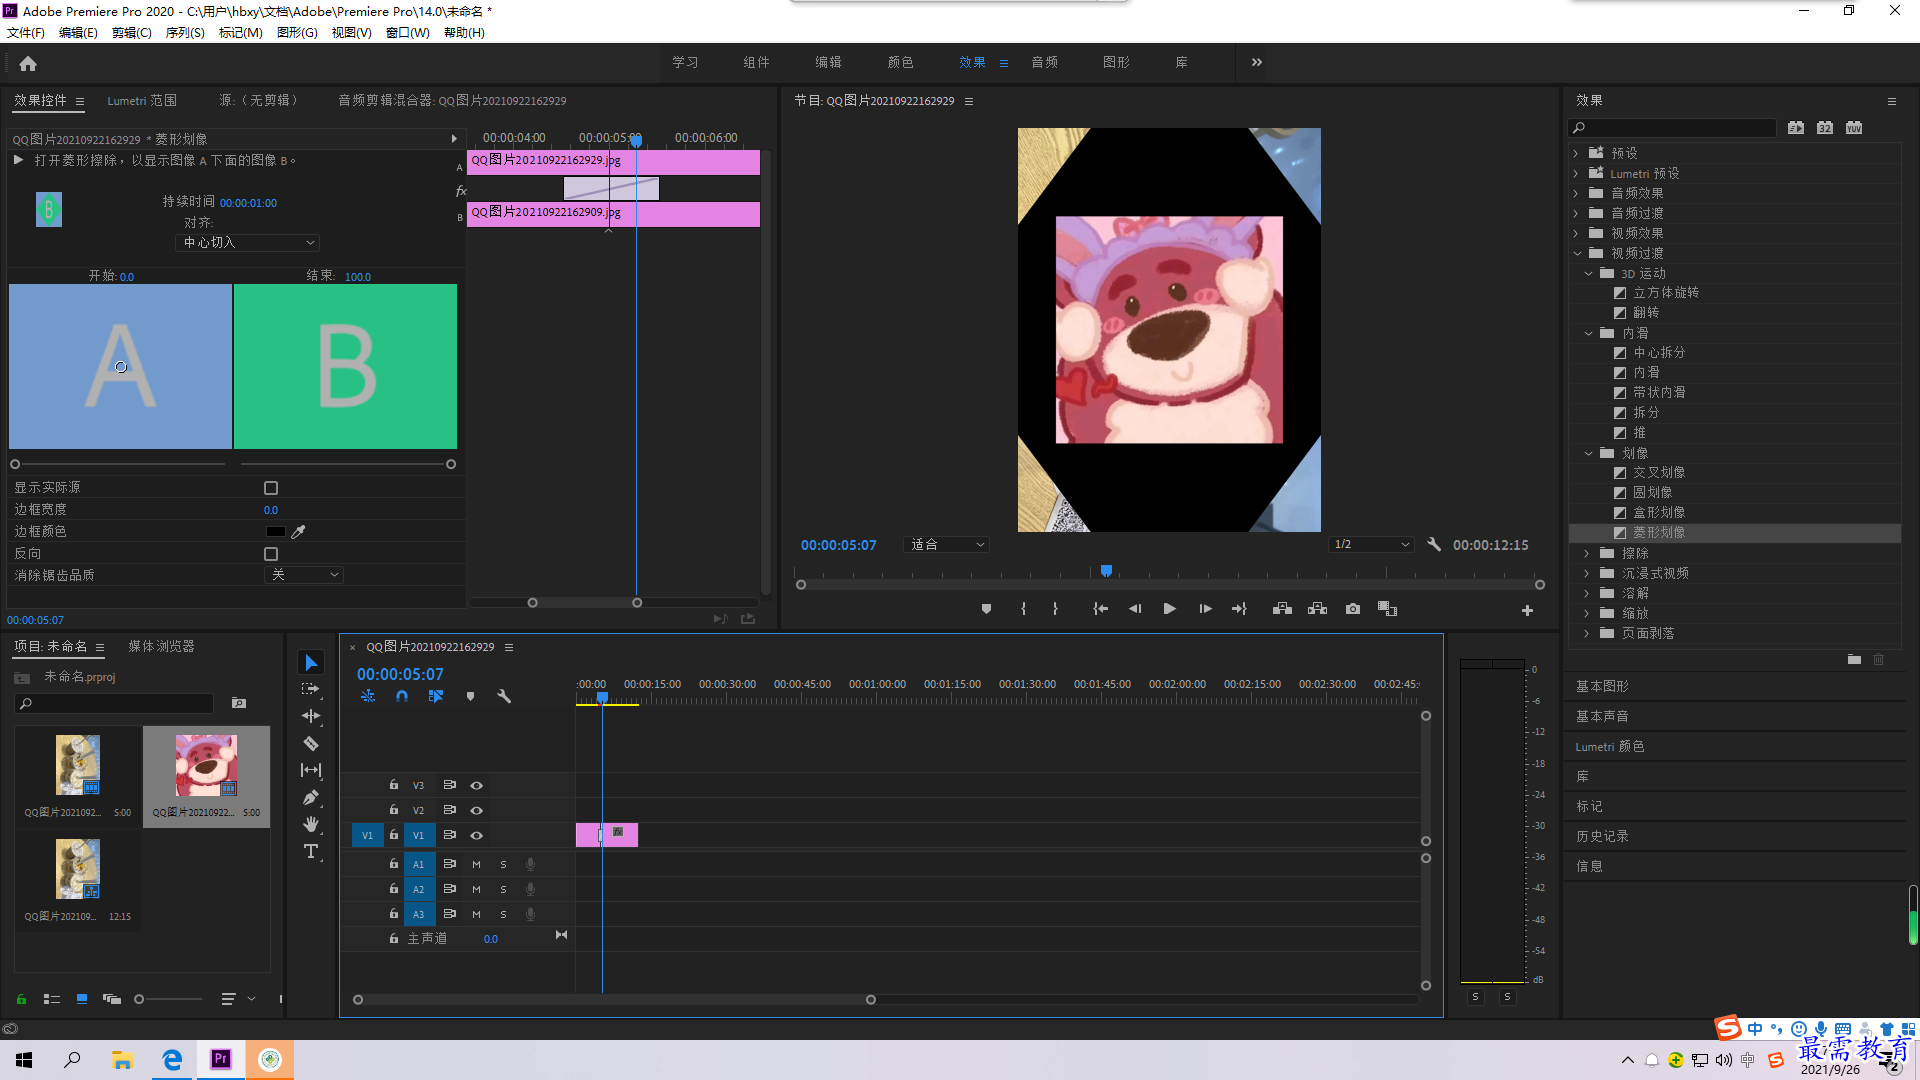Open the Lumetri Color panel
Screen dimensions: 1920x1080
(1609, 747)
